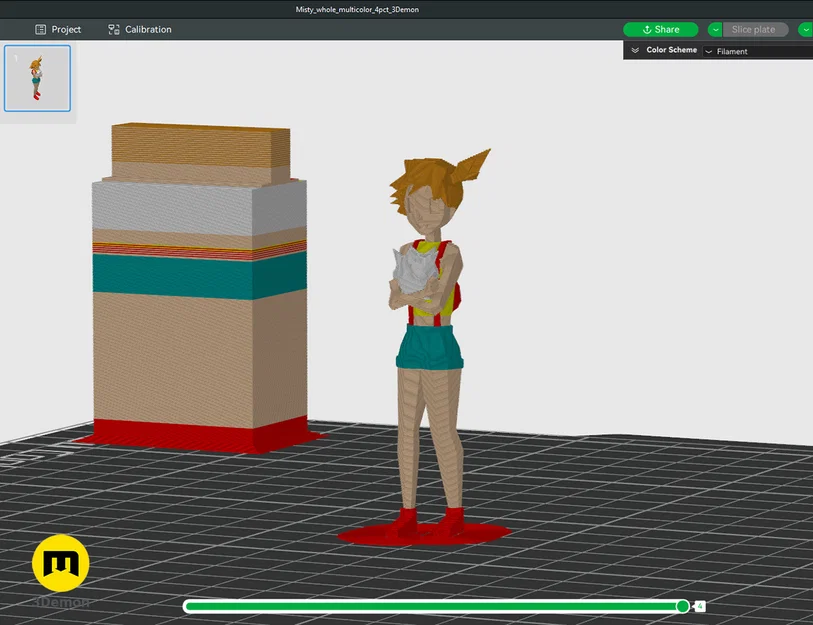This screenshot has height=625, width=813.
Task: Click the green chevron icon next to Slice plate
Action: click(714, 29)
